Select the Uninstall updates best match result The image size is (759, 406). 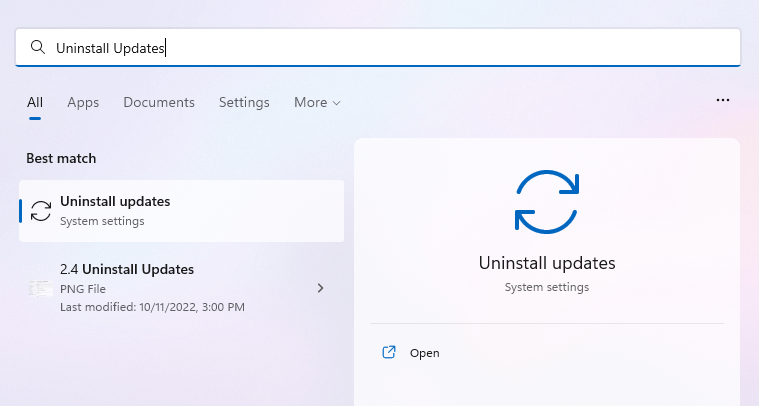point(181,210)
